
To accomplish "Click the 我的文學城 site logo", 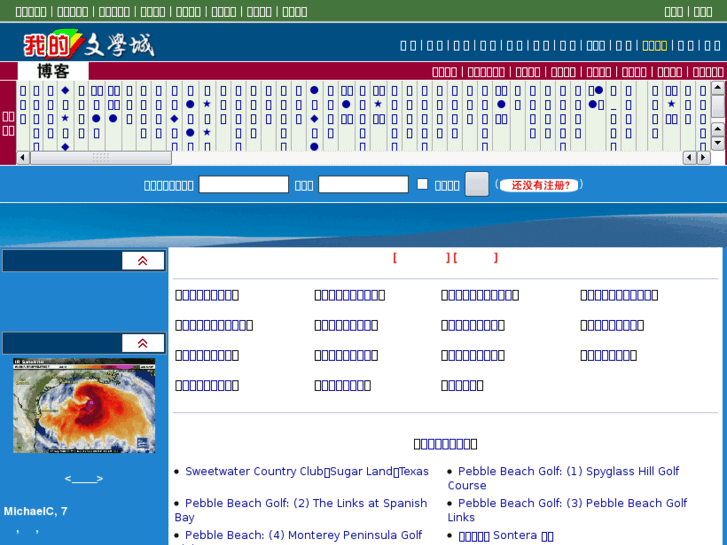I will 88,44.
